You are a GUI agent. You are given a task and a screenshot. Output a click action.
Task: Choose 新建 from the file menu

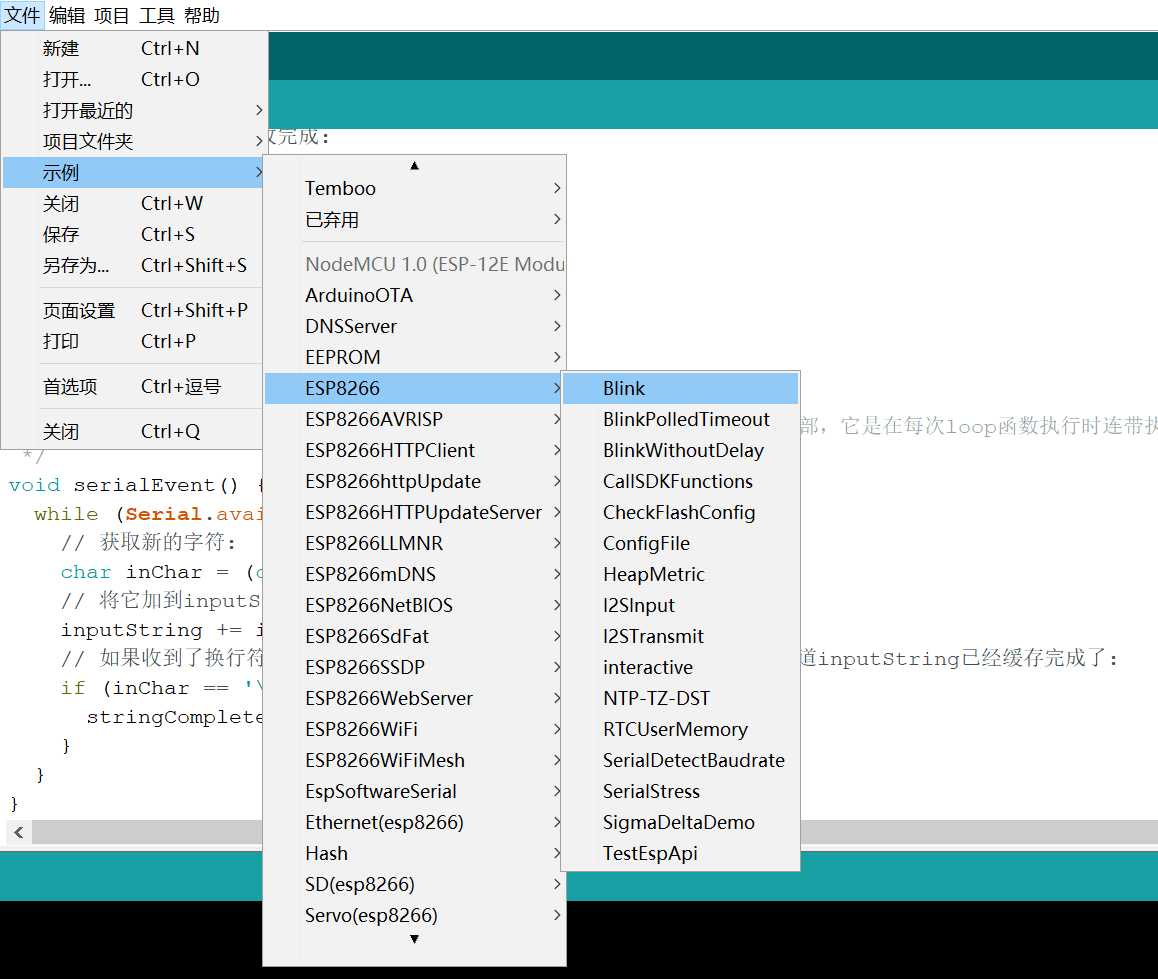(x=134, y=49)
